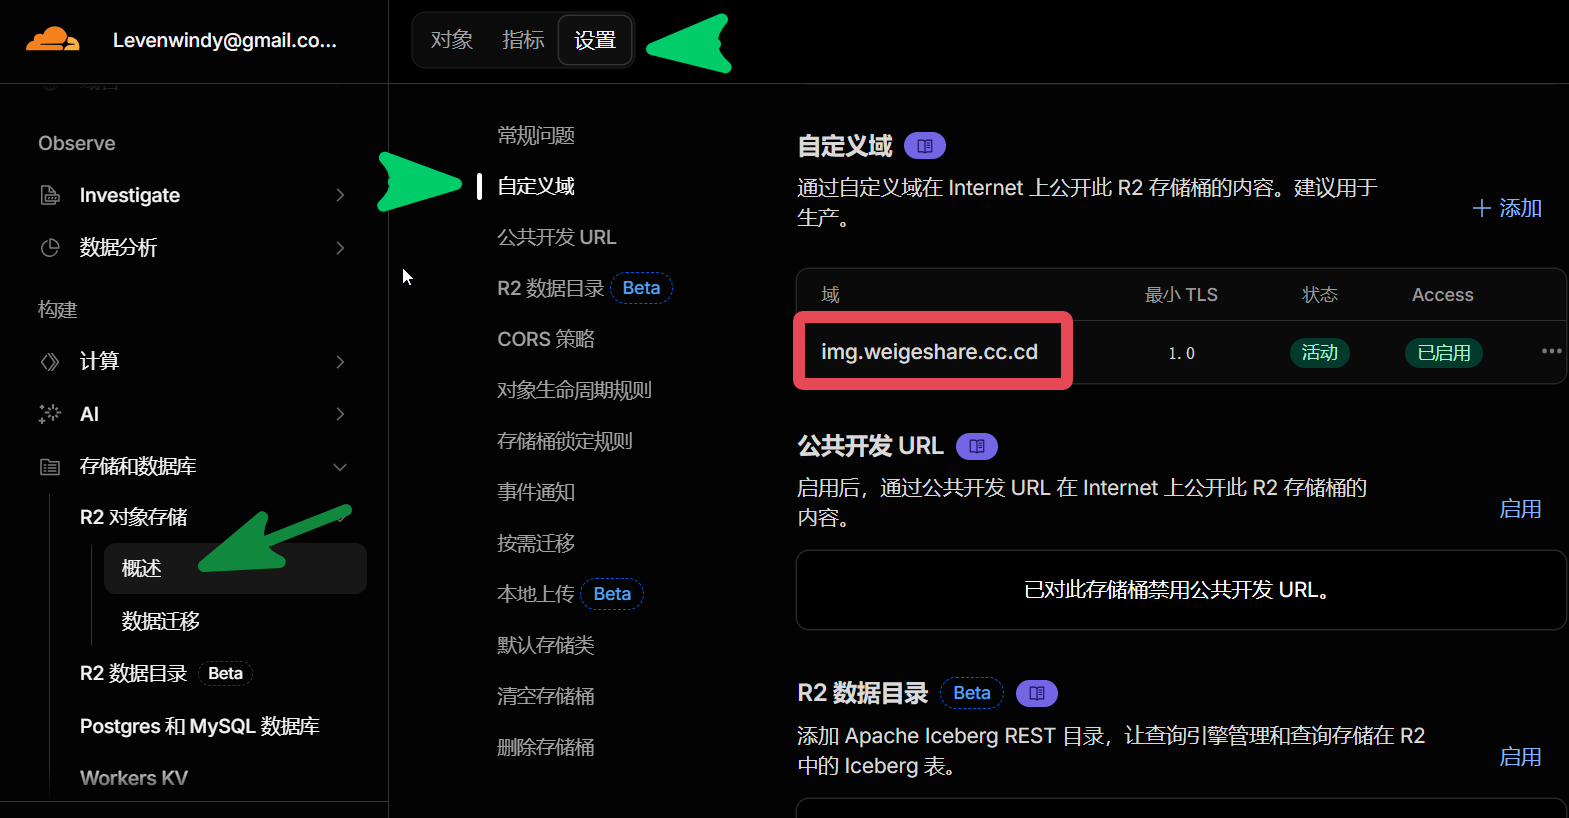Click the 活动 status badge
The image size is (1569, 818).
point(1320,353)
